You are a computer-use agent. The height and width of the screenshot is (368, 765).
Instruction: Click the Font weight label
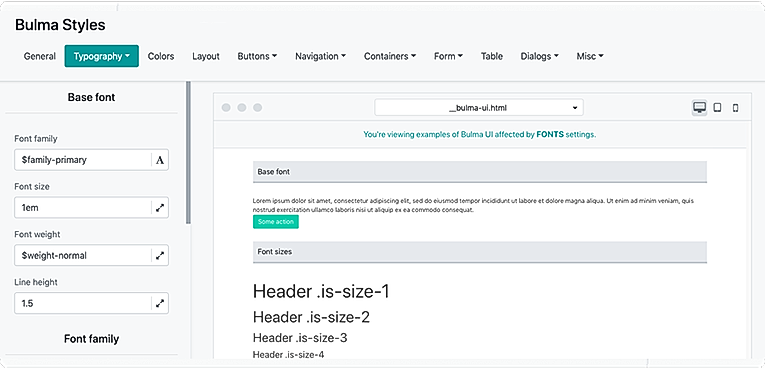(x=38, y=234)
